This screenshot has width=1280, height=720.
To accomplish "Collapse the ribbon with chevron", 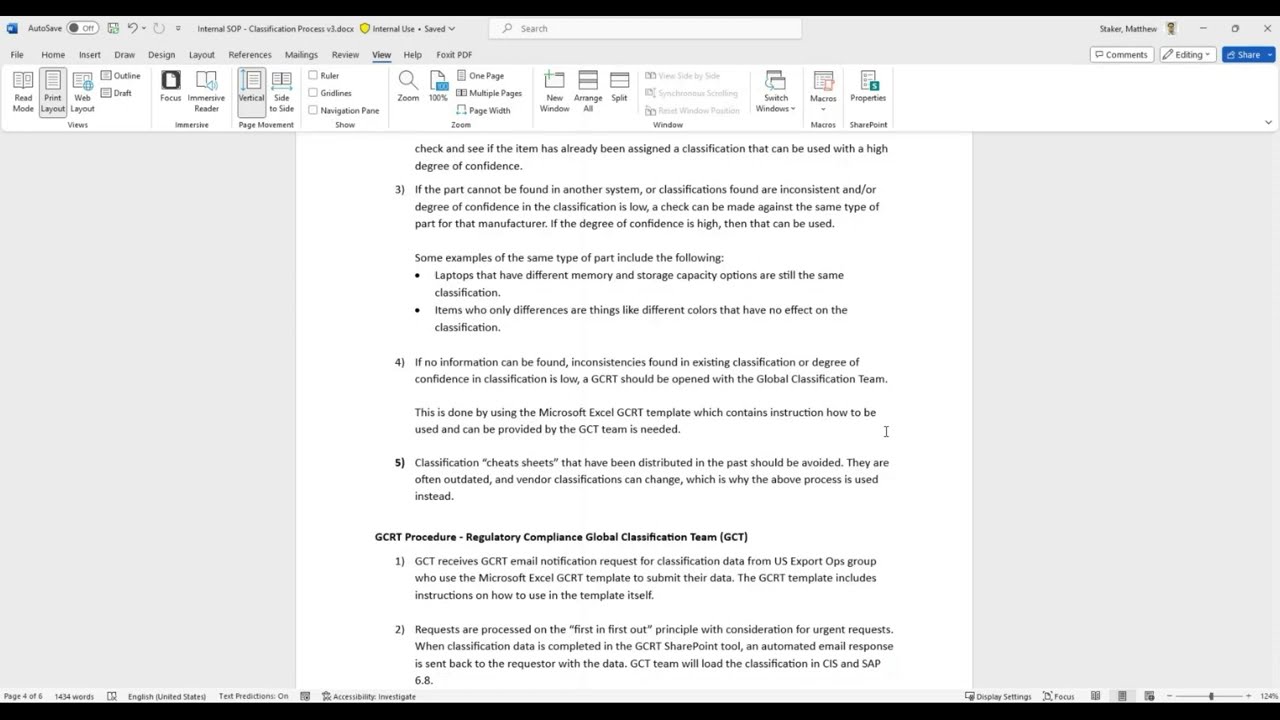I will 1268,122.
